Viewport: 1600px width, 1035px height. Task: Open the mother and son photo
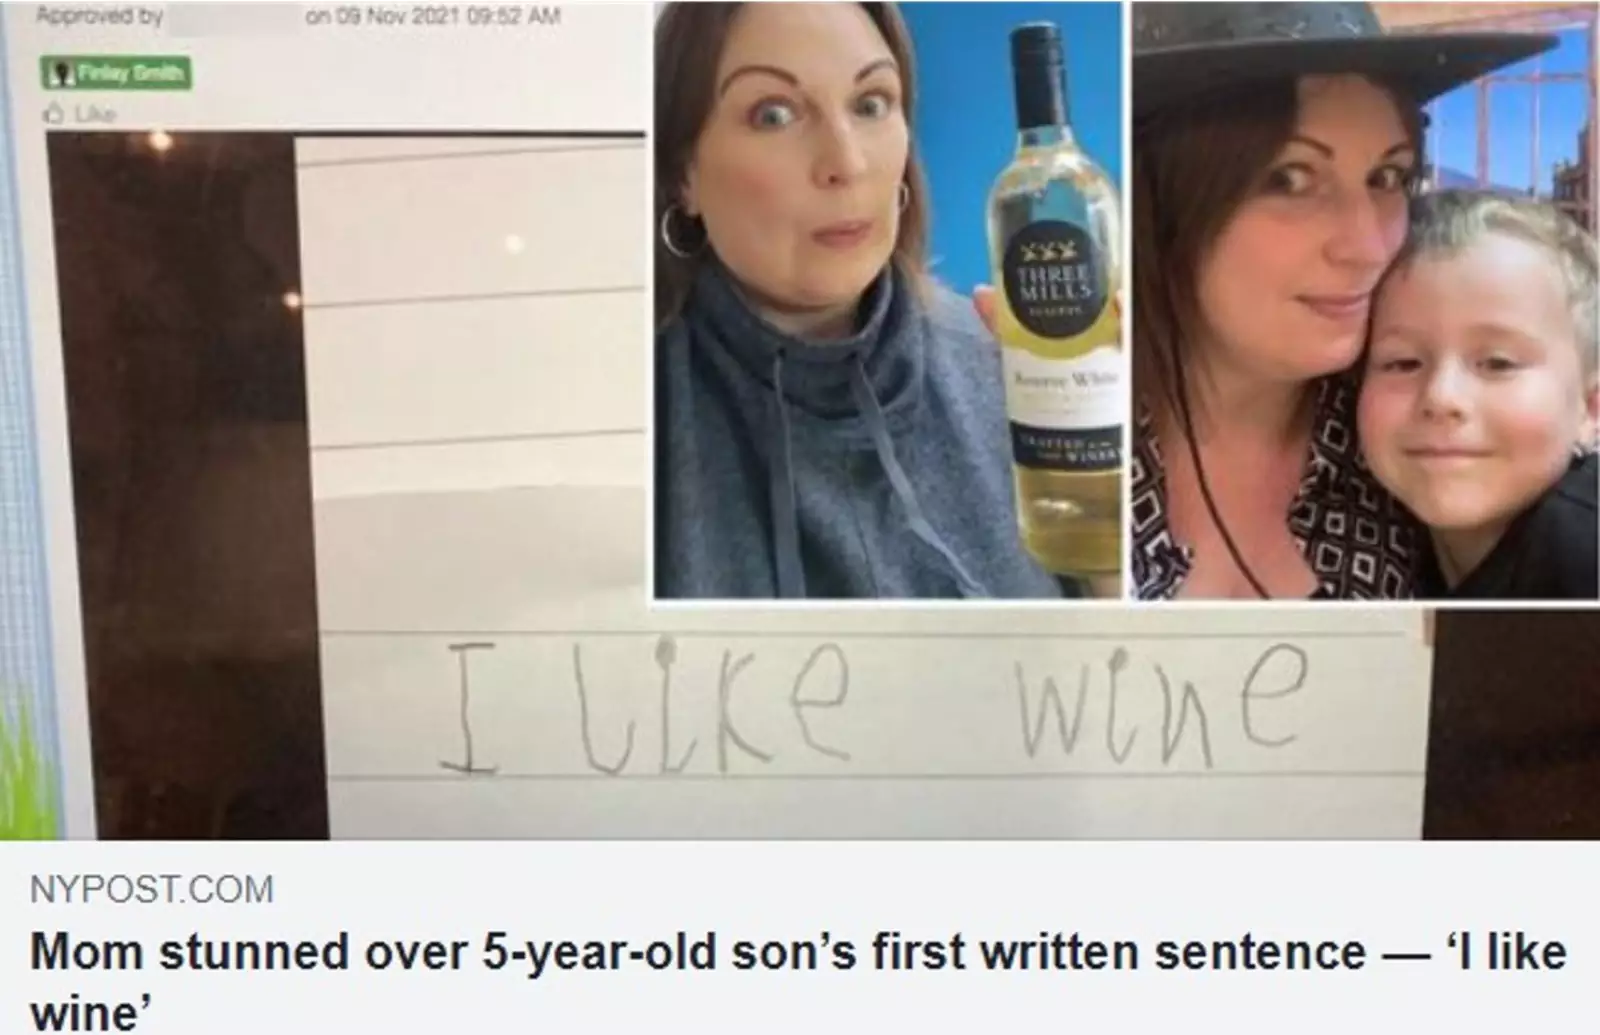[x=1365, y=300]
